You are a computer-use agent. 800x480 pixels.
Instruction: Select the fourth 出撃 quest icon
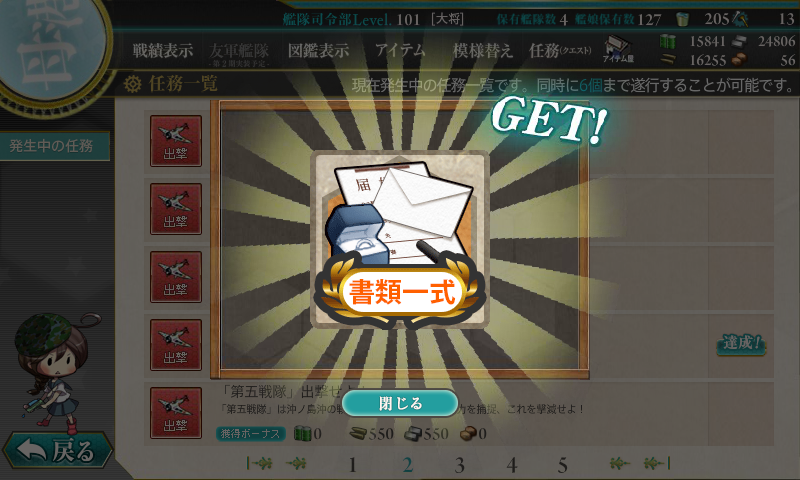(176, 345)
